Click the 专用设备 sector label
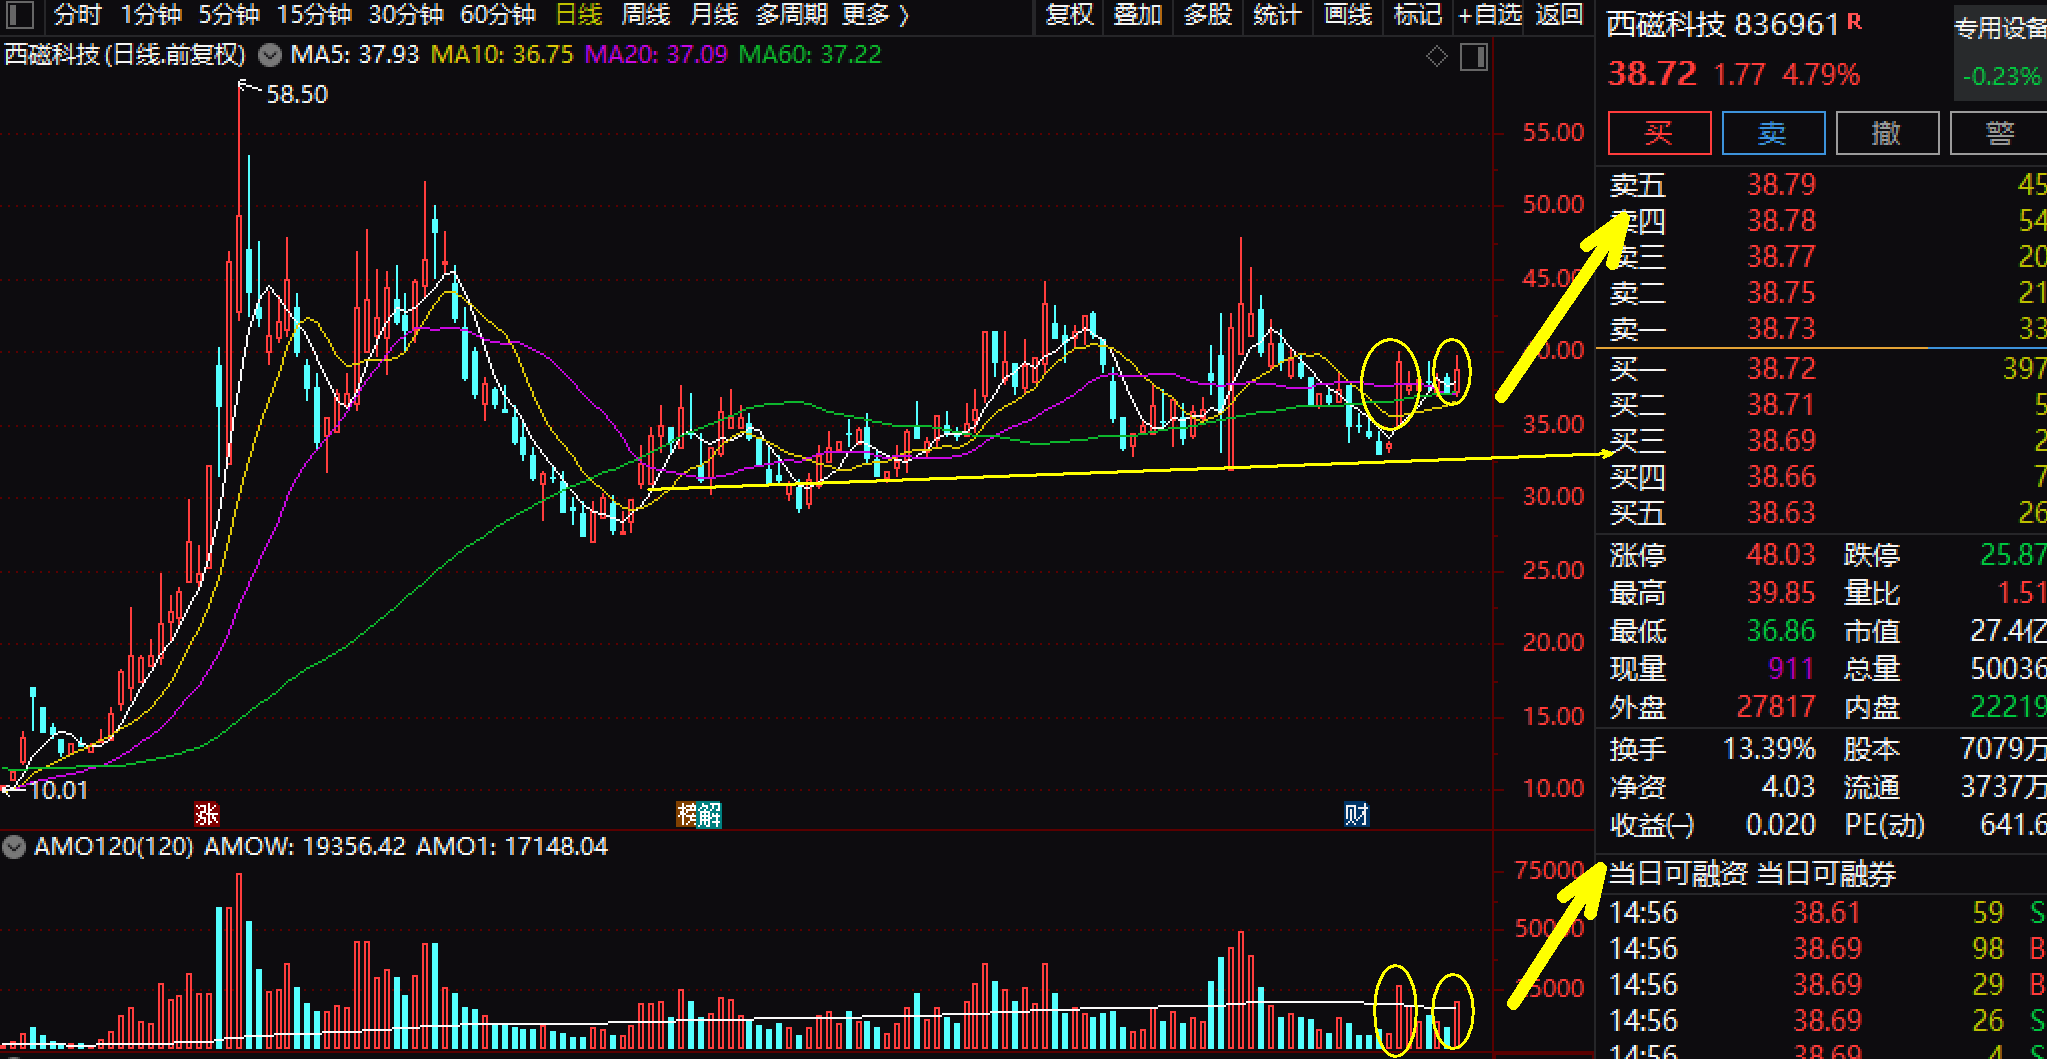This screenshot has height=1059, width=2047. [x=2000, y=28]
